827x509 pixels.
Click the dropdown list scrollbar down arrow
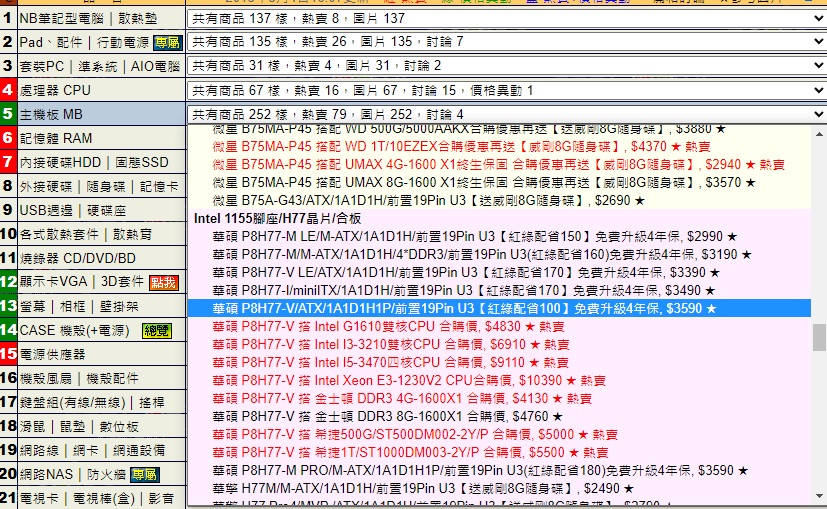819,496
